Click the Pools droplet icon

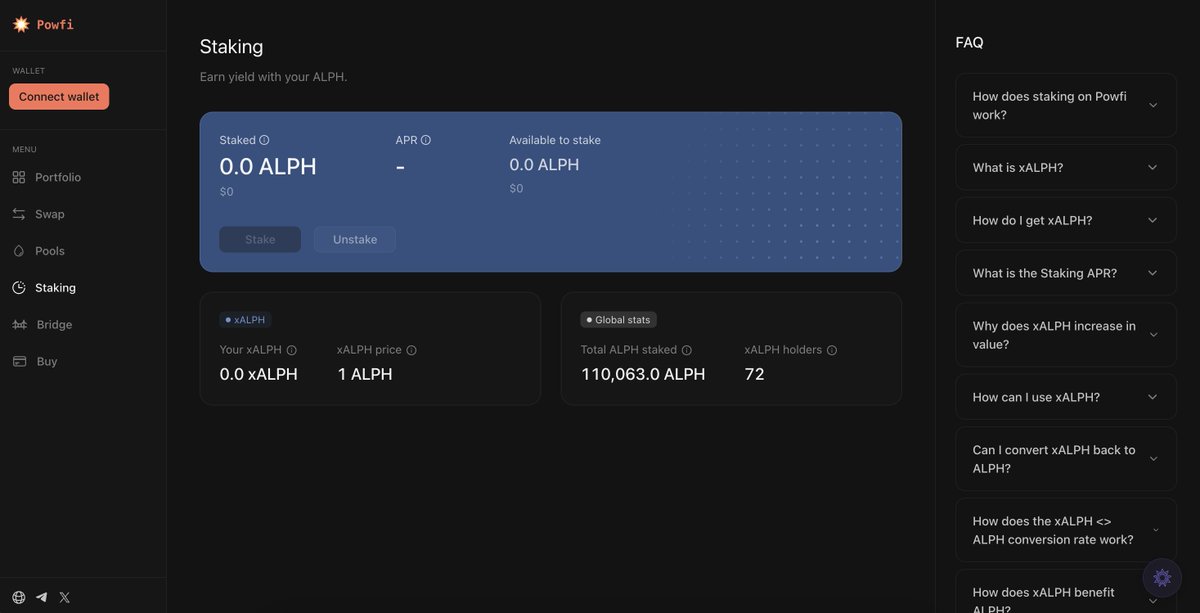[19, 251]
